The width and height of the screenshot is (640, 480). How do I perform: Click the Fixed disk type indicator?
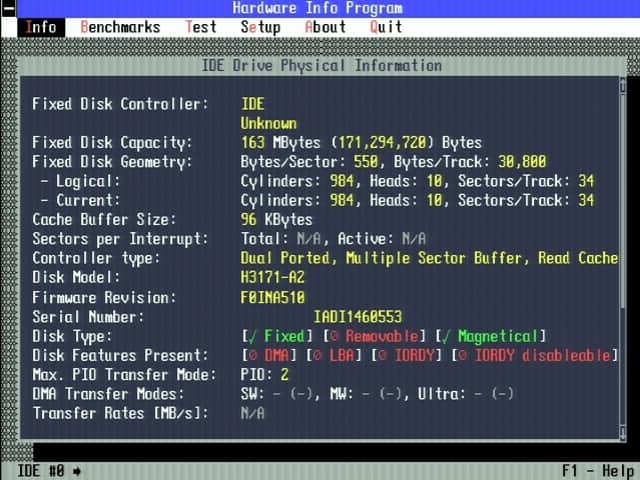277,336
